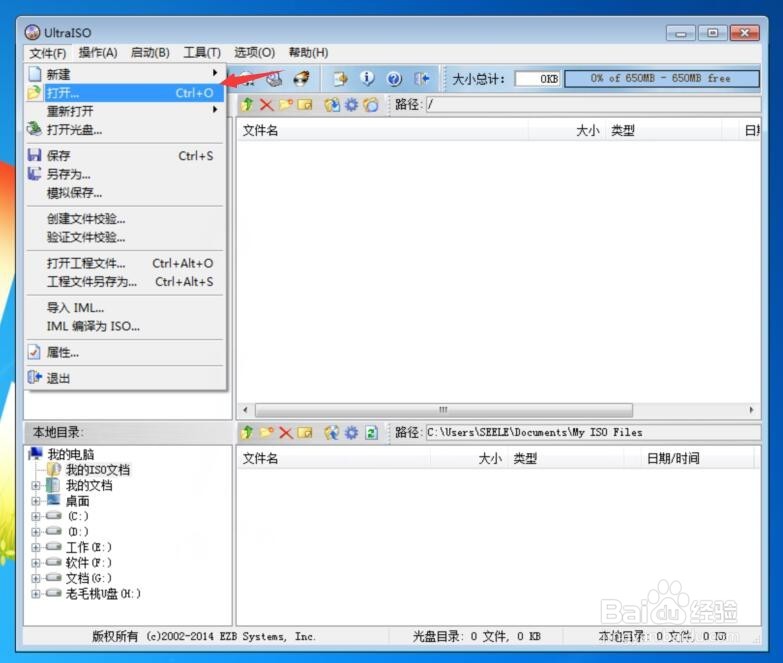Viewport: 783px width, 663px height.
Task: Open the 工具(T) menu
Action: 202,52
